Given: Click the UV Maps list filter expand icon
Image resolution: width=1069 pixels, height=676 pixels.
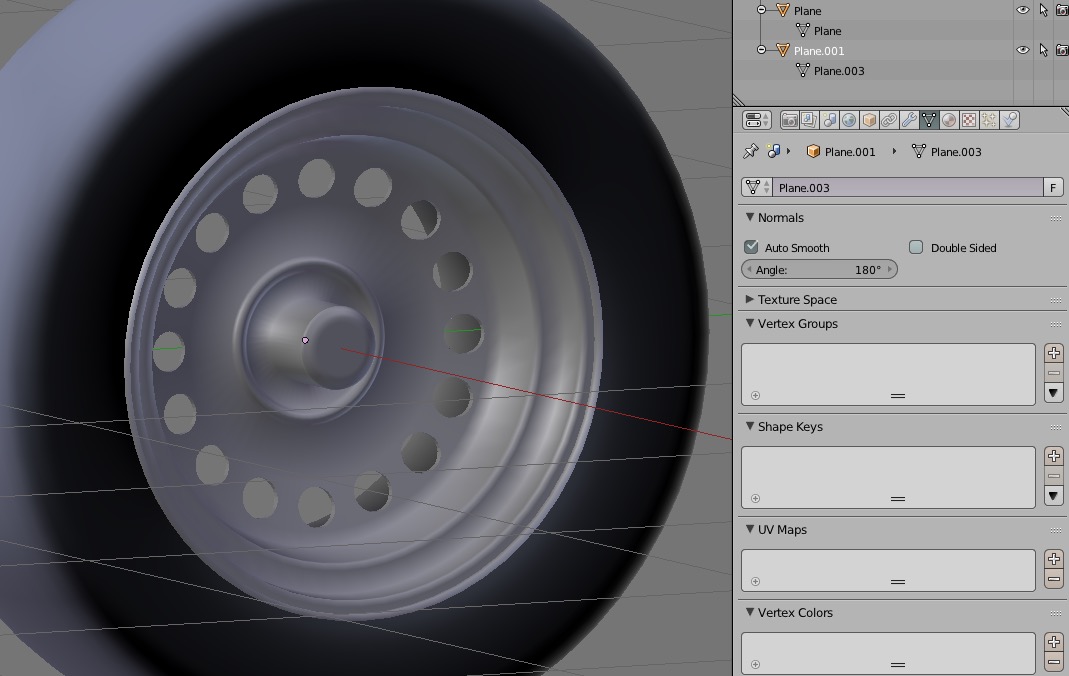Looking at the screenshot, I should click(x=755, y=581).
